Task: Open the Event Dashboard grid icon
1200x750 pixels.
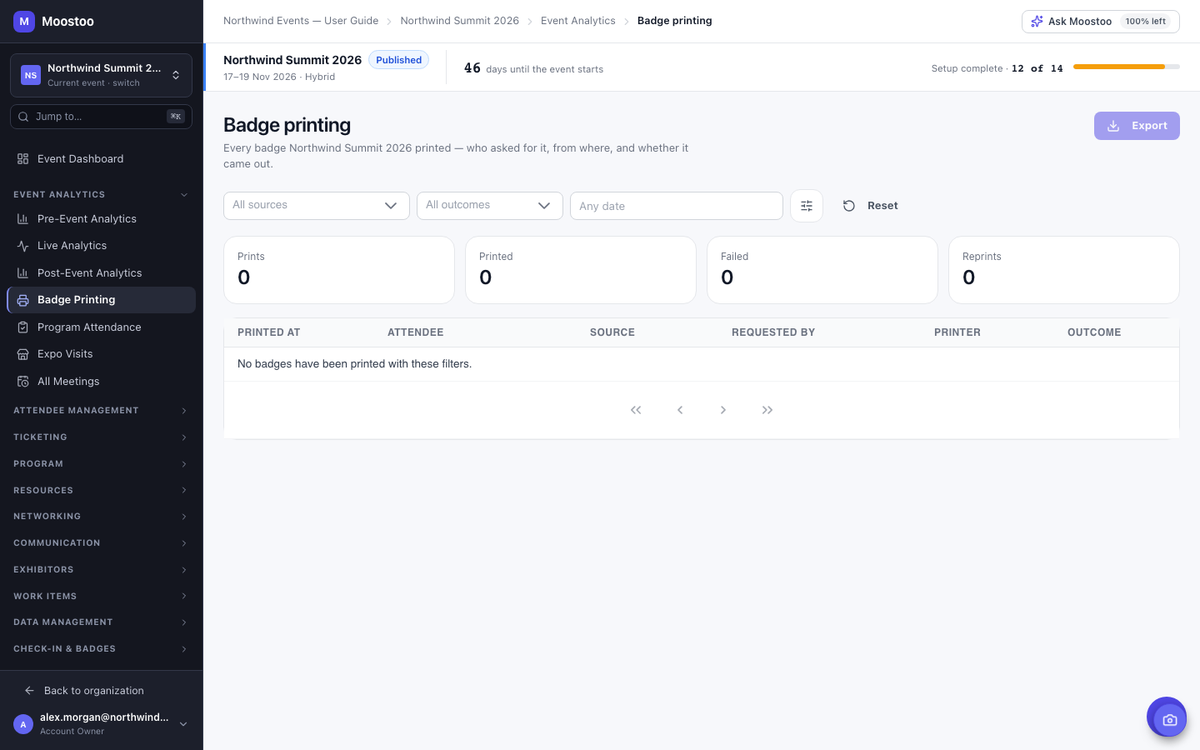Action: pos(23,159)
